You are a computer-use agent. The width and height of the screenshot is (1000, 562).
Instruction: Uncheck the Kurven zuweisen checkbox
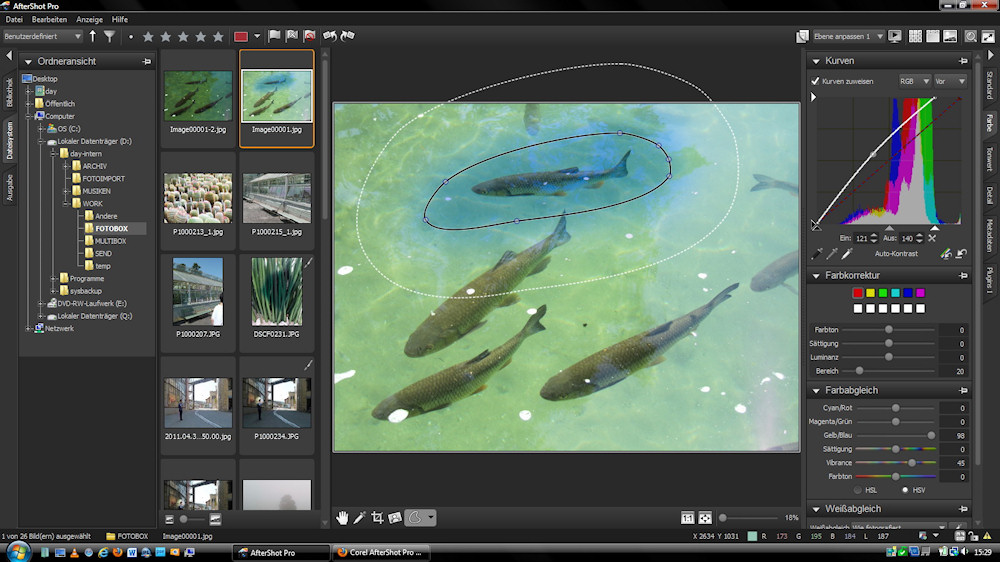click(x=815, y=81)
